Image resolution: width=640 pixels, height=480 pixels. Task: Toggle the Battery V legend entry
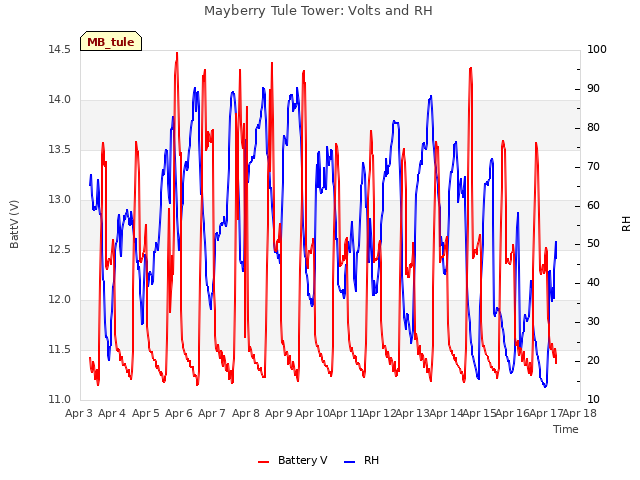tap(292, 460)
